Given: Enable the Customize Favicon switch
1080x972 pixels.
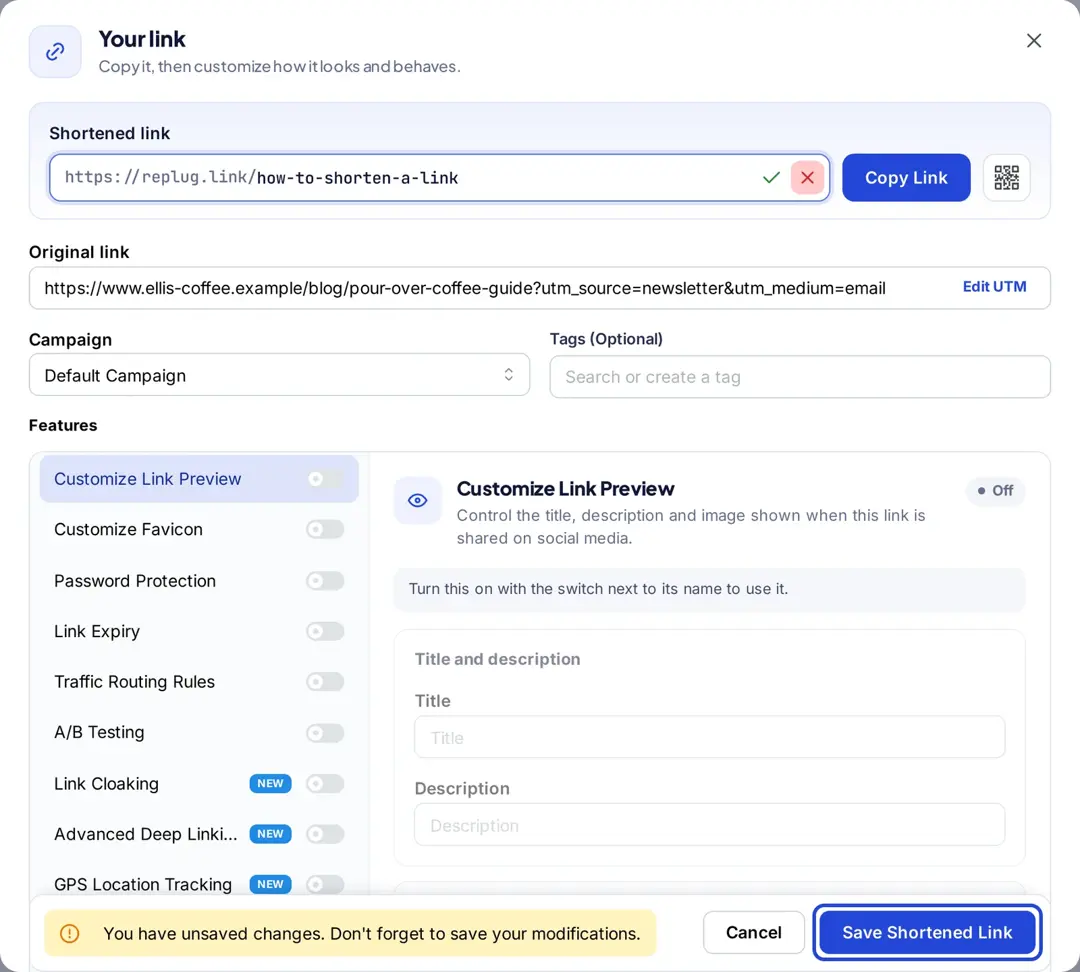Looking at the screenshot, I should coord(325,529).
